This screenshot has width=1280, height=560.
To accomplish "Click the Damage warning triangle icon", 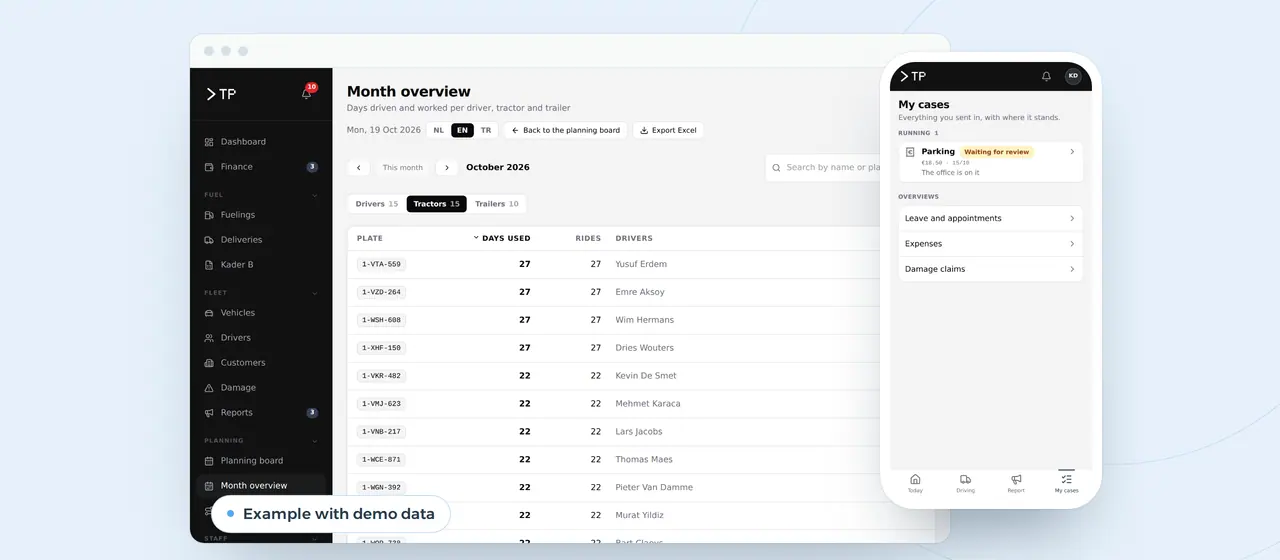I will pyautogui.click(x=209, y=388).
